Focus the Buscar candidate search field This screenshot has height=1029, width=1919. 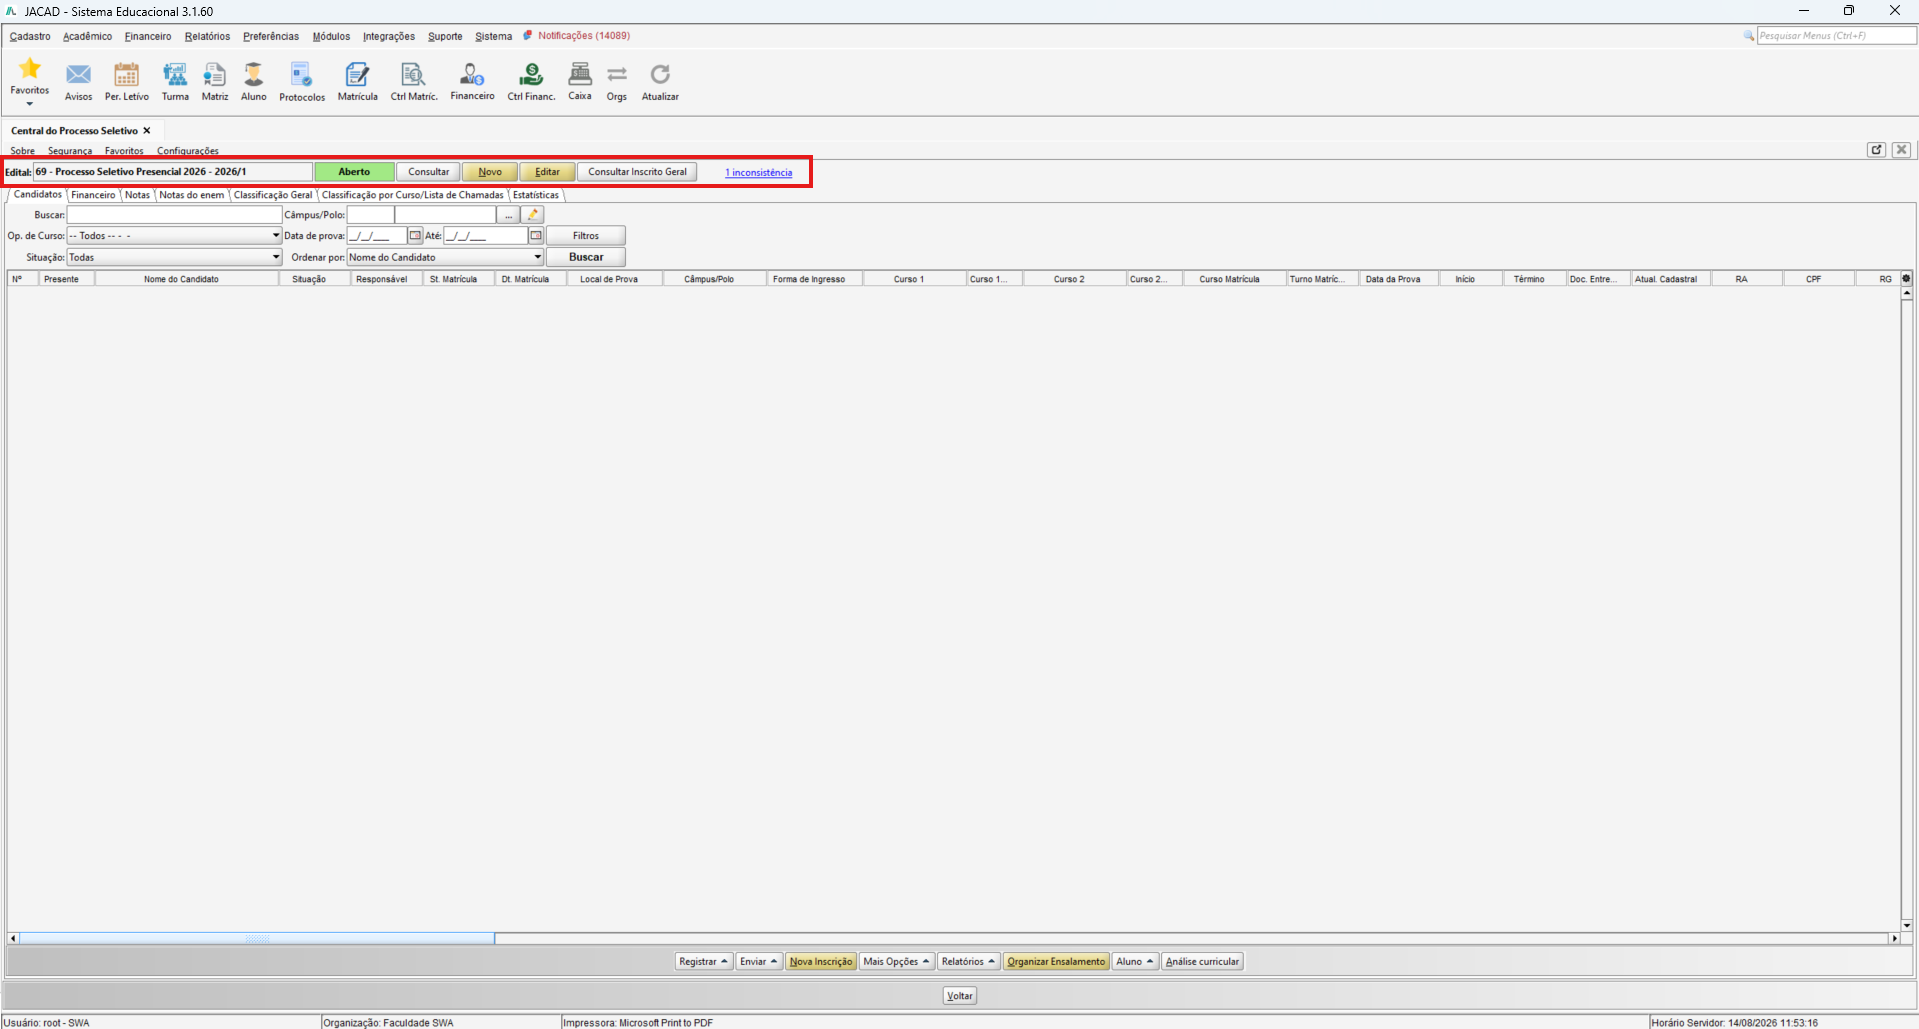[x=175, y=215]
